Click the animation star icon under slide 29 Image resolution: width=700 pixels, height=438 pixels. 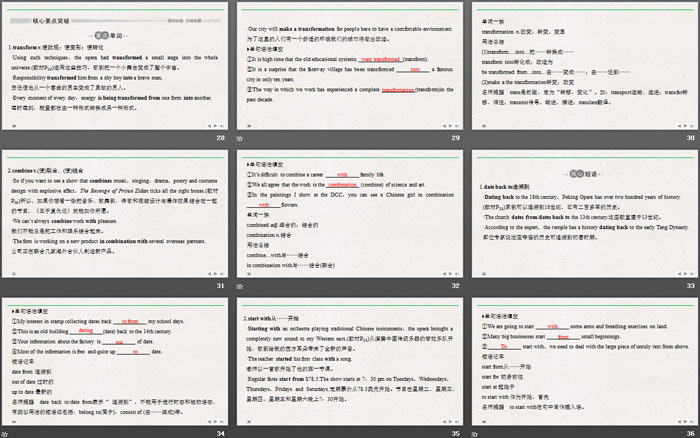(x=240, y=137)
